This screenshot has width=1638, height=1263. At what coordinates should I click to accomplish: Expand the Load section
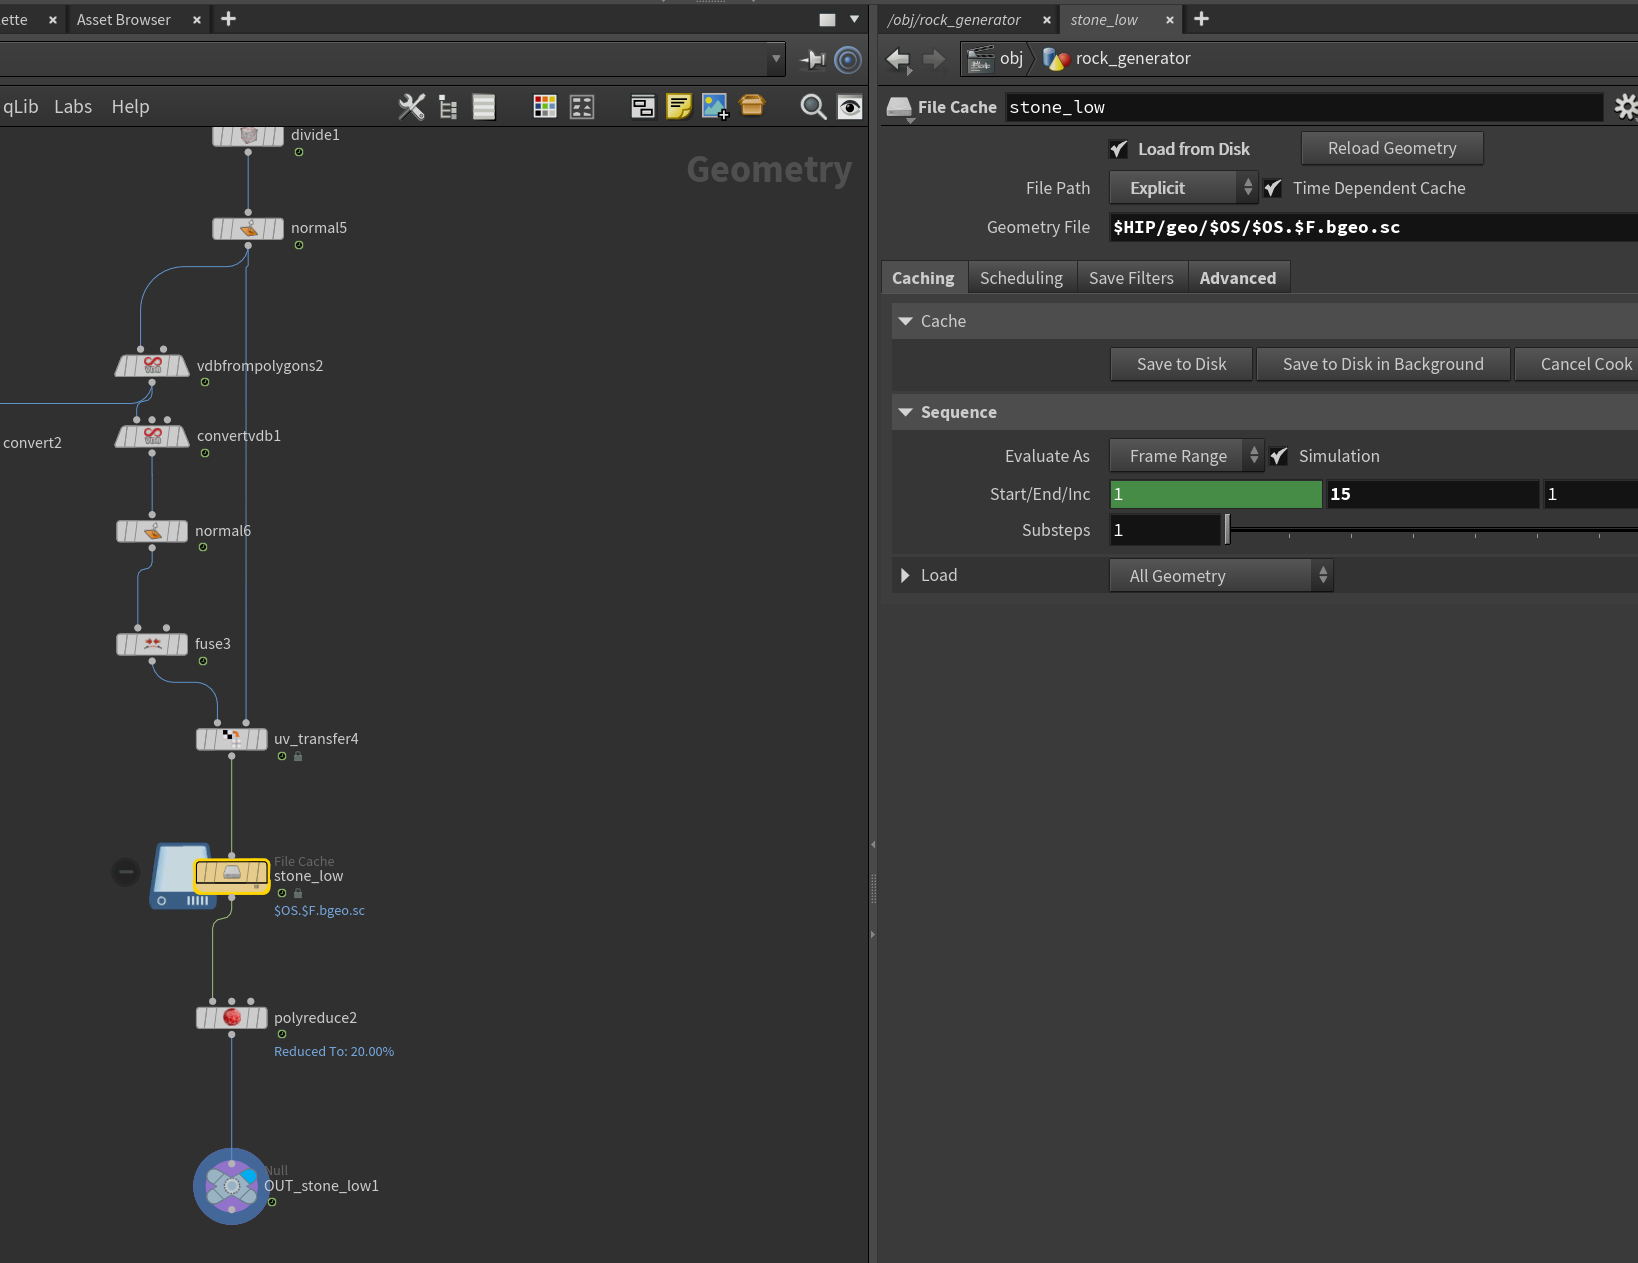click(x=905, y=575)
